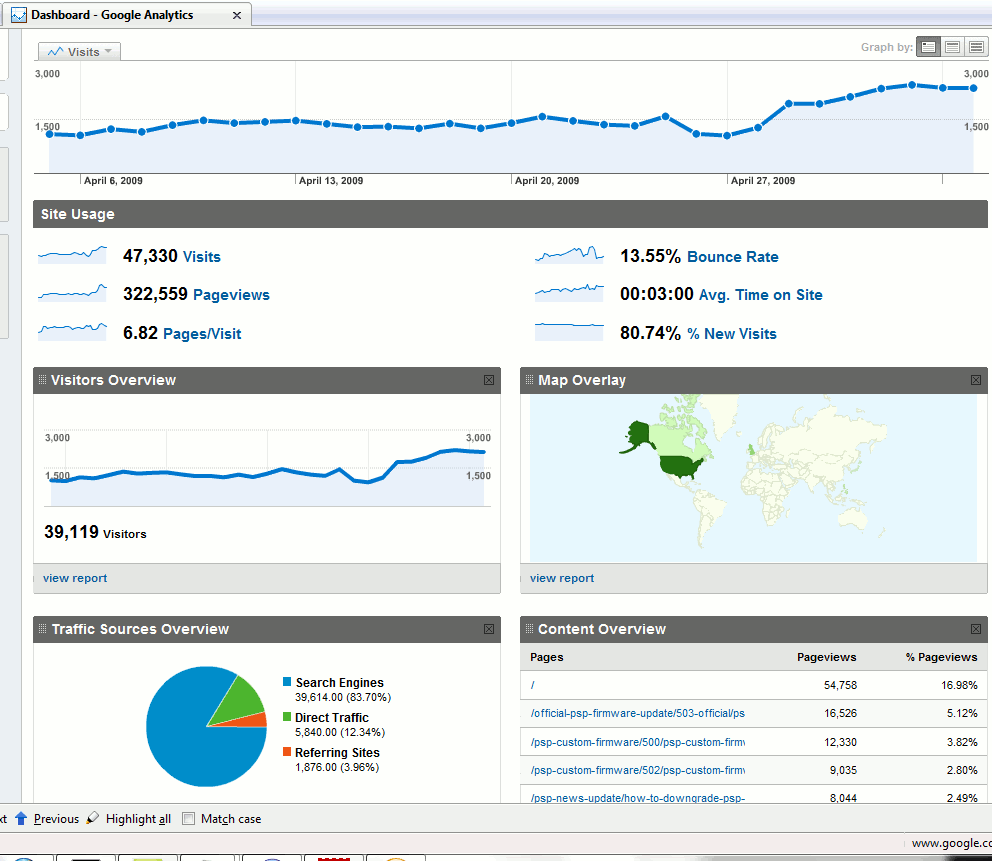This screenshot has height=861, width=992.
Task: Close the Dashboard - Google Analytics tab
Action: point(237,15)
